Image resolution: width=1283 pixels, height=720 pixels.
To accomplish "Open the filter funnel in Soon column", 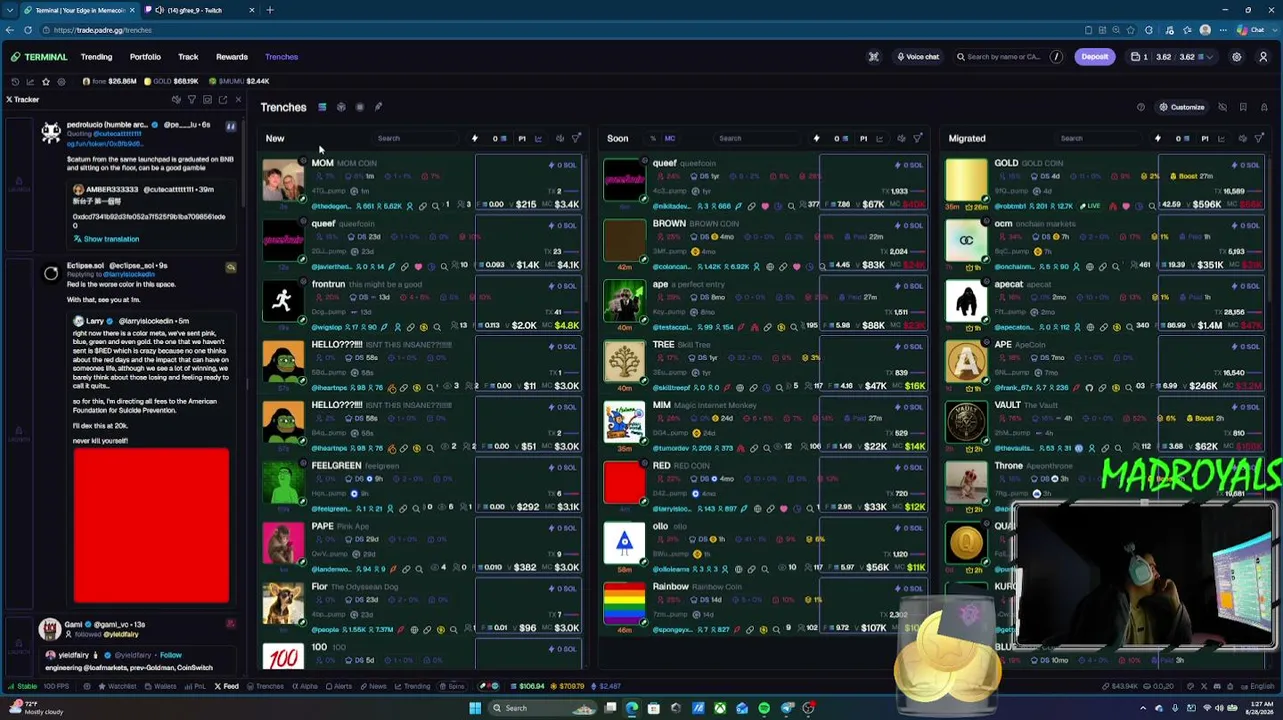I will click(x=918, y=139).
